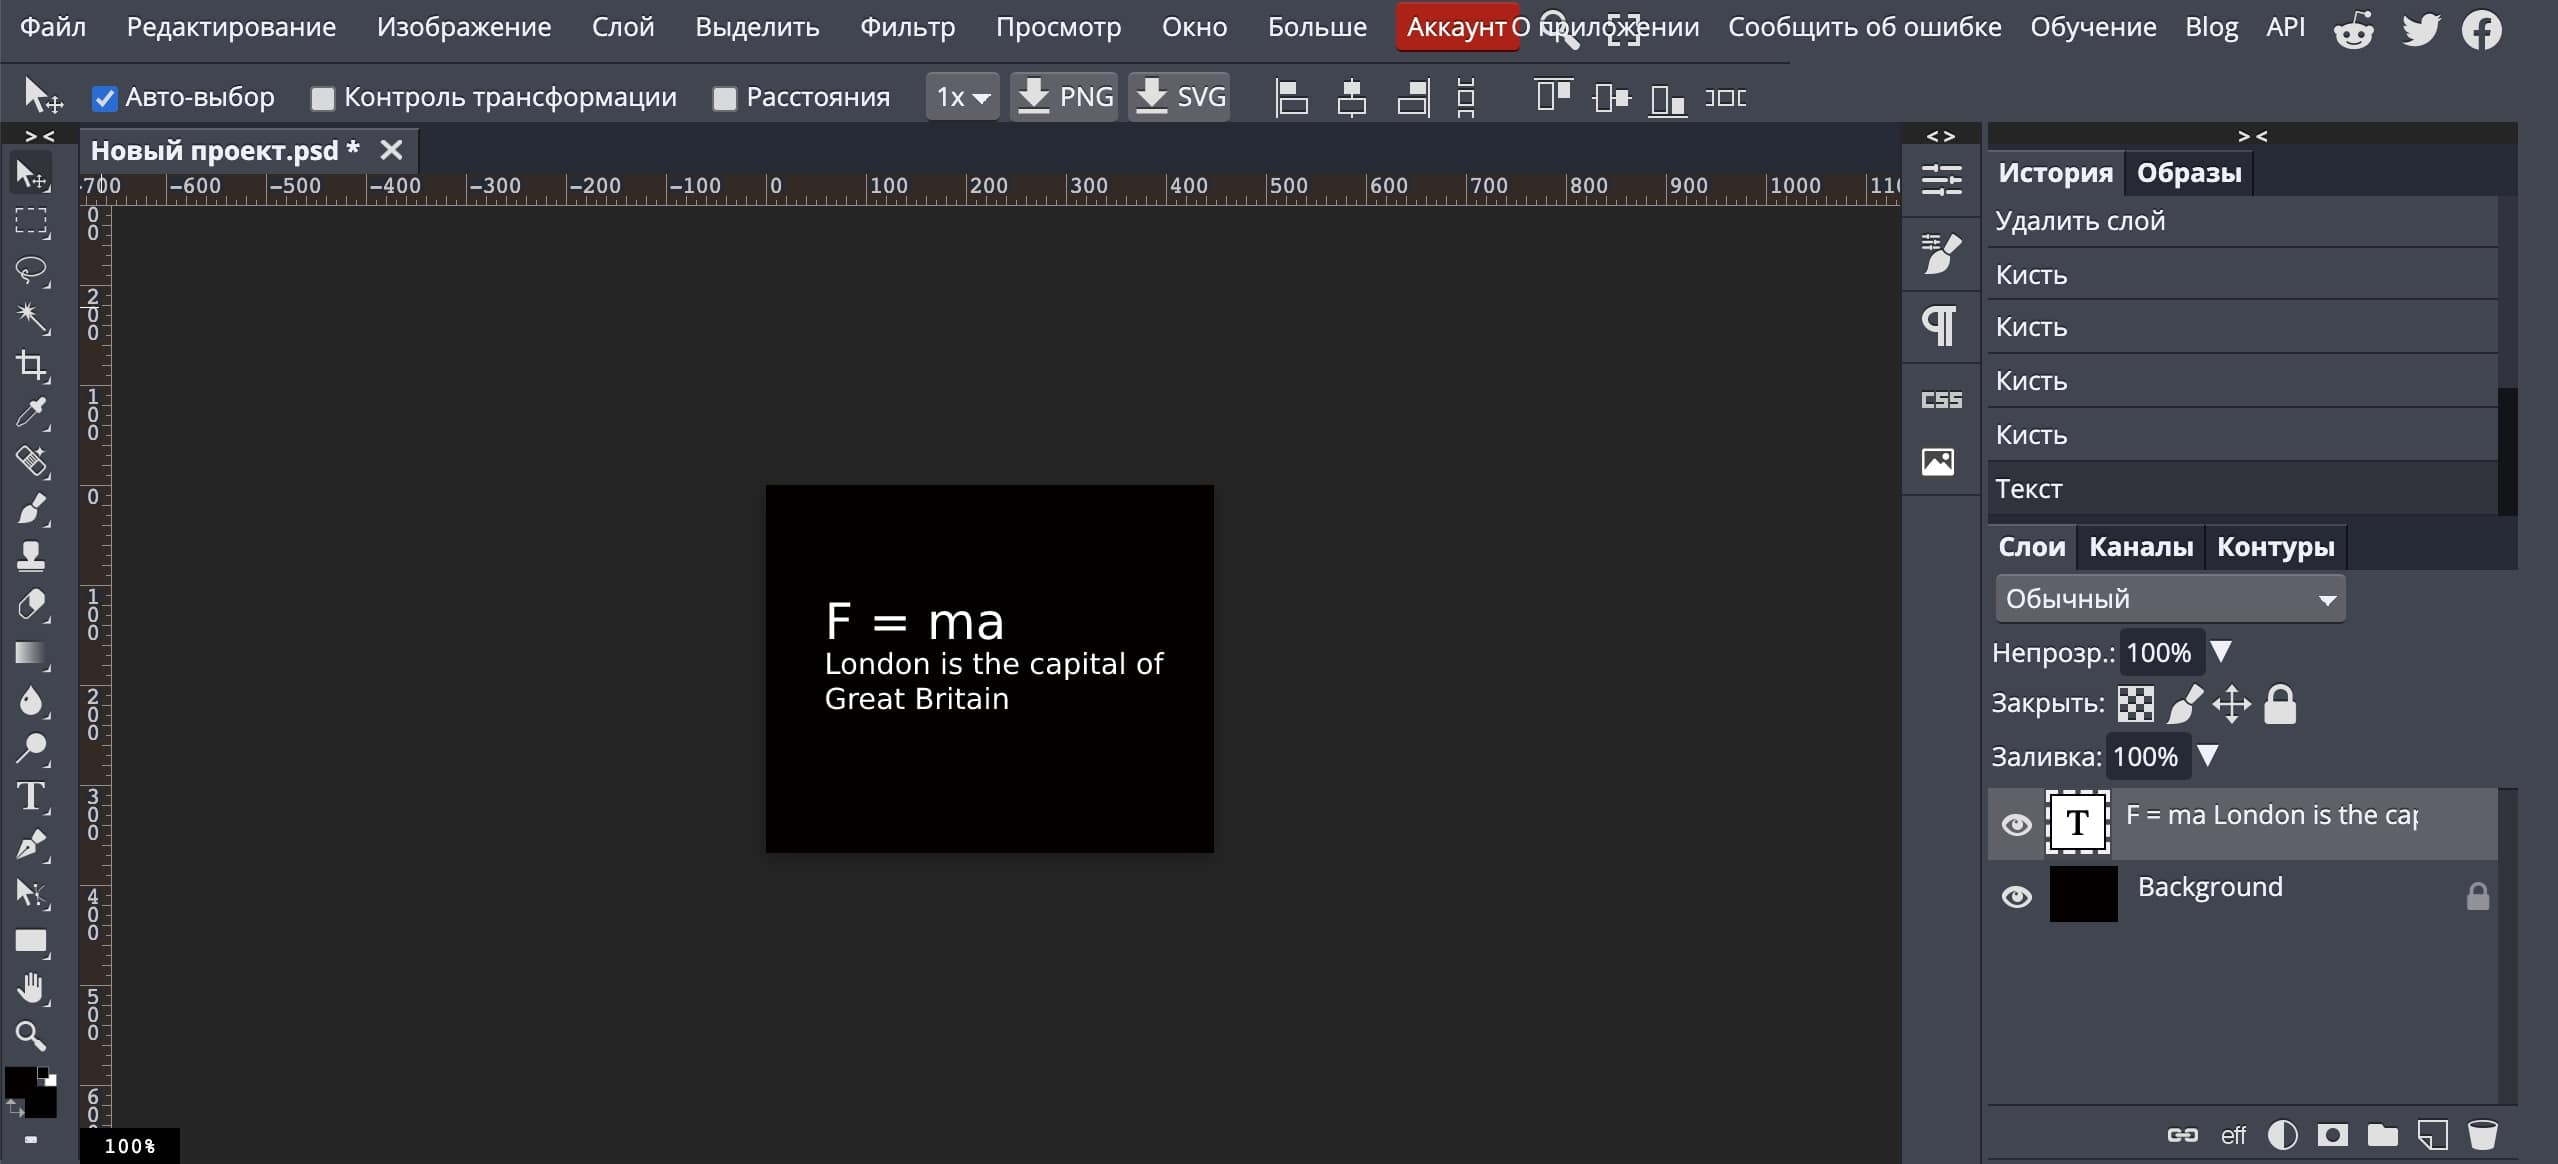Hide the Background layer visibility

(2016, 896)
